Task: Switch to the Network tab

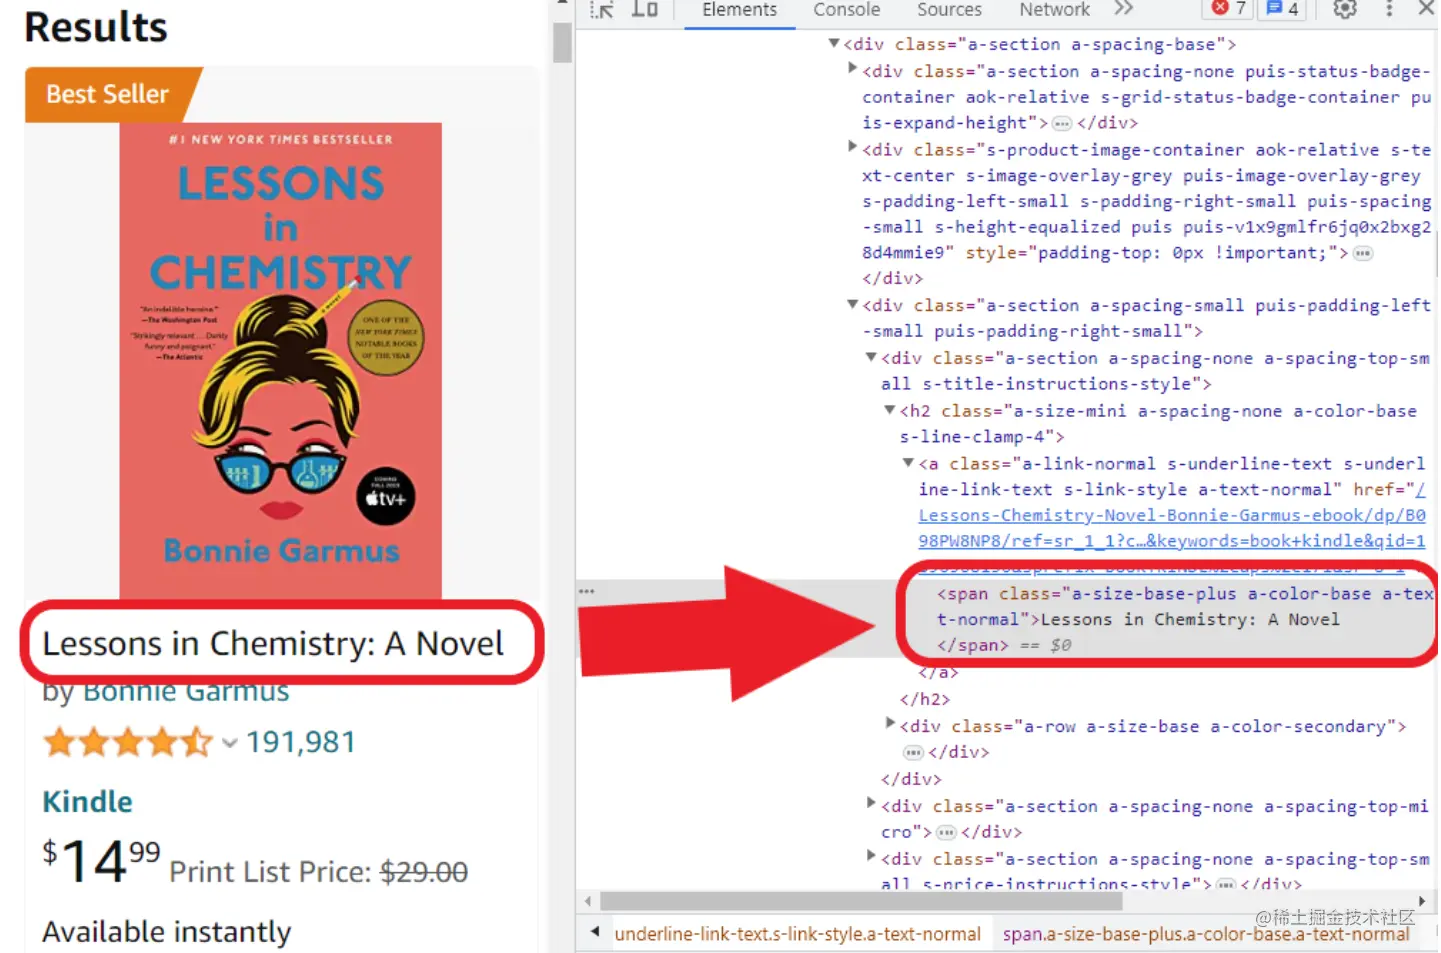Action: [x=1054, y=10]
